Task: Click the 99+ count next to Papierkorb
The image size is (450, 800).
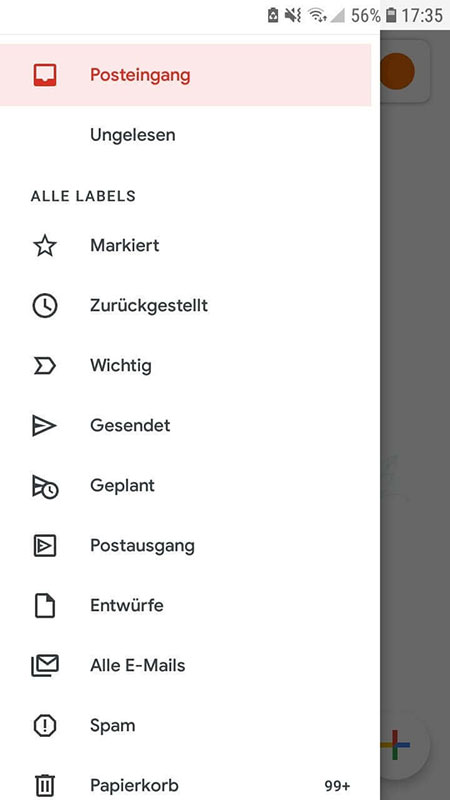Action: coord(337,786)
